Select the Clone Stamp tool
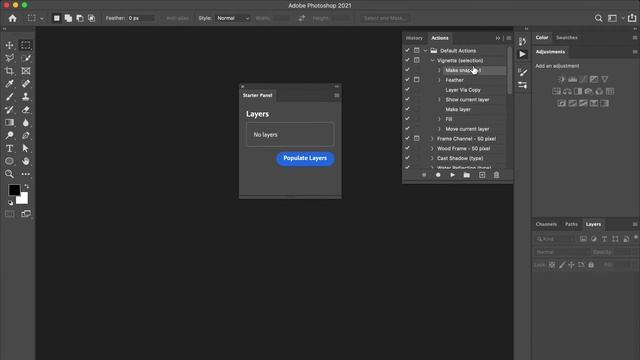Screen dimensions: 640x360 click(26, 97)
